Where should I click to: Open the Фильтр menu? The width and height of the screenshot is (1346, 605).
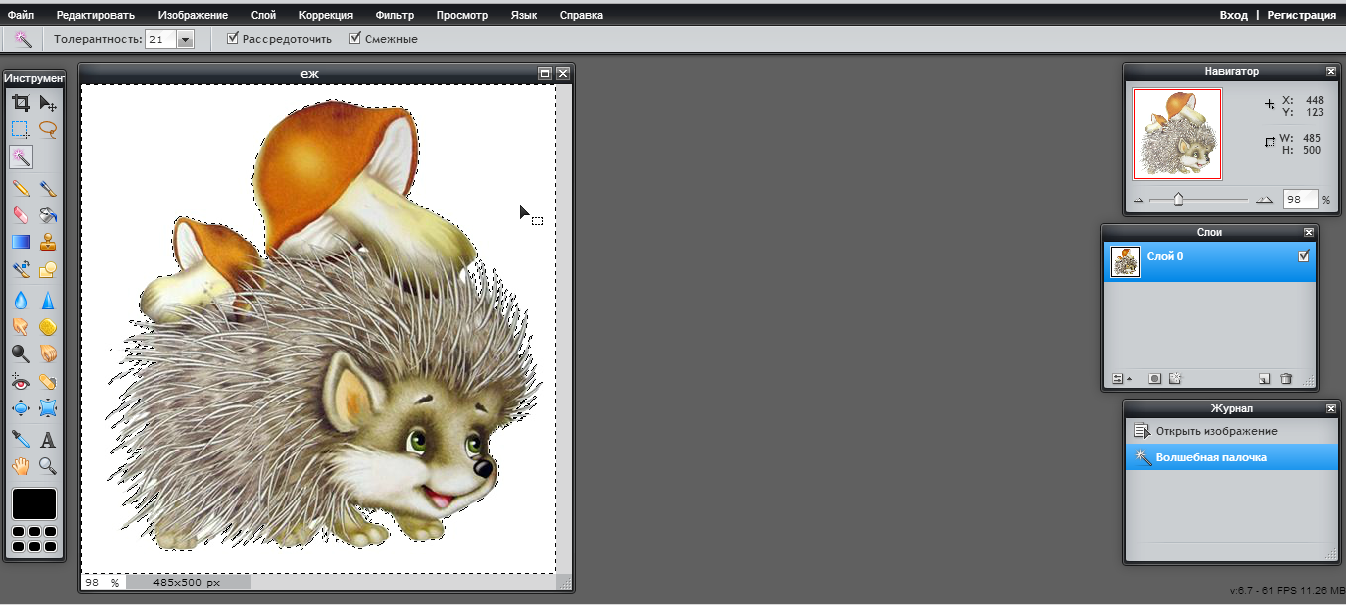(395, 15)
